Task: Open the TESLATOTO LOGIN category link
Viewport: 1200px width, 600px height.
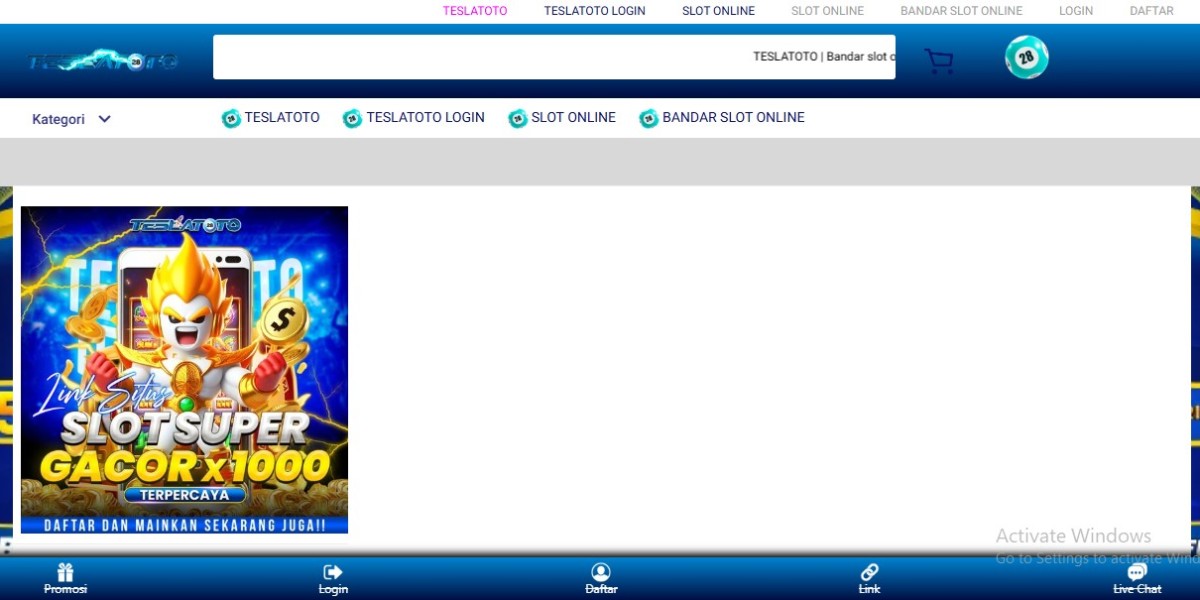Action: pyautogui.click(x=425, y=118)
